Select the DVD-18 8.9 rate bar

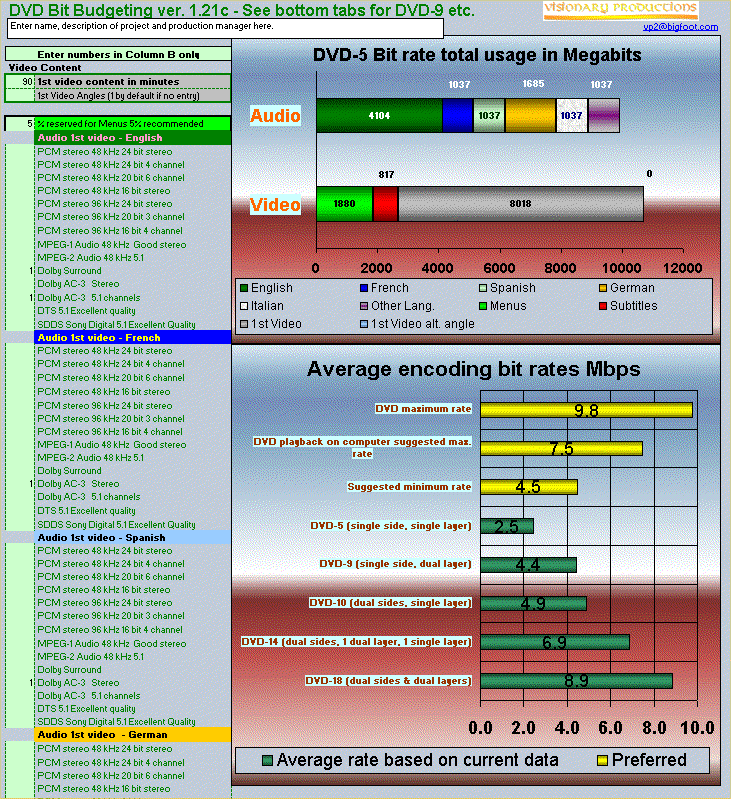[x=576, y=681]
